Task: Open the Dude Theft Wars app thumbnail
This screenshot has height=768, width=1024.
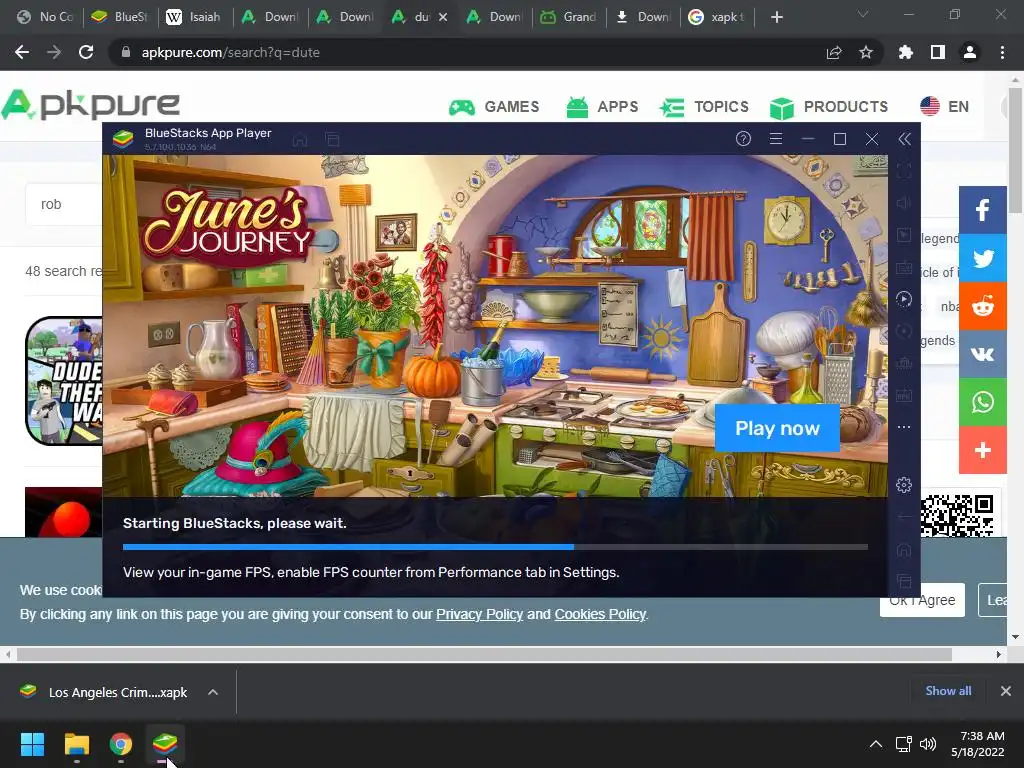Action: [x=64, y=381]
